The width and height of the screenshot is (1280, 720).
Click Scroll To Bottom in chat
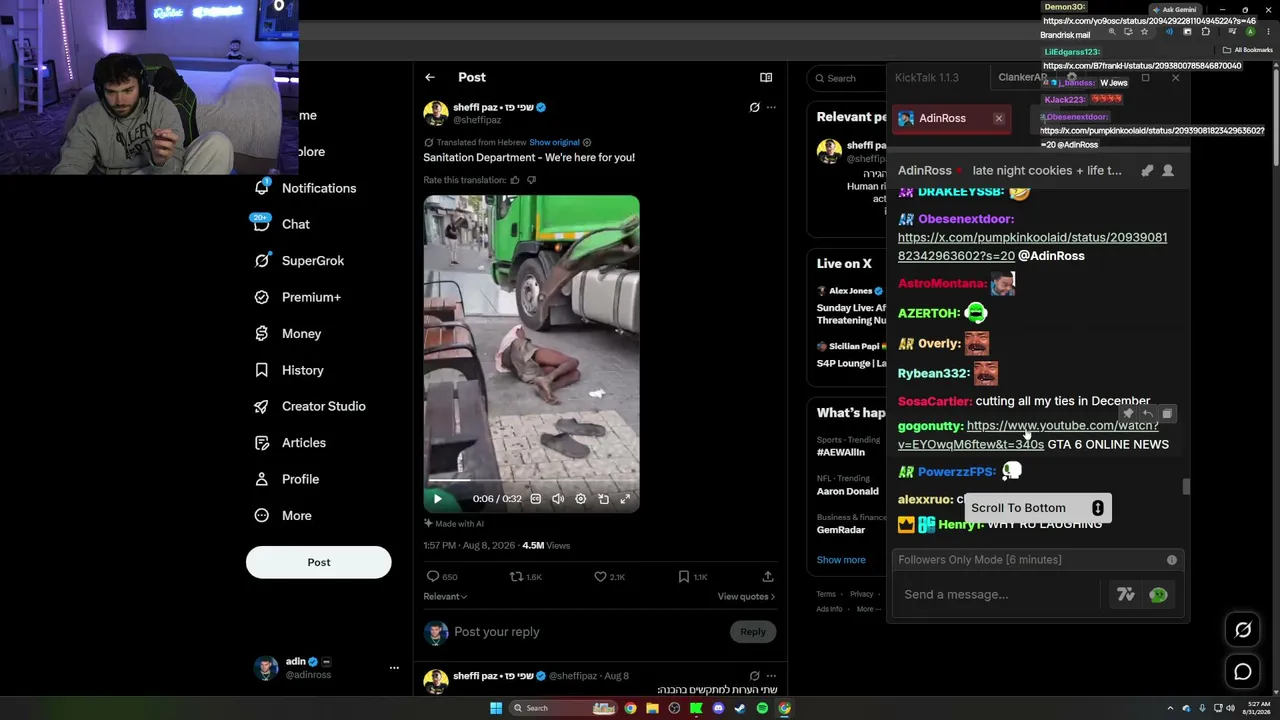click(1038, 508)
